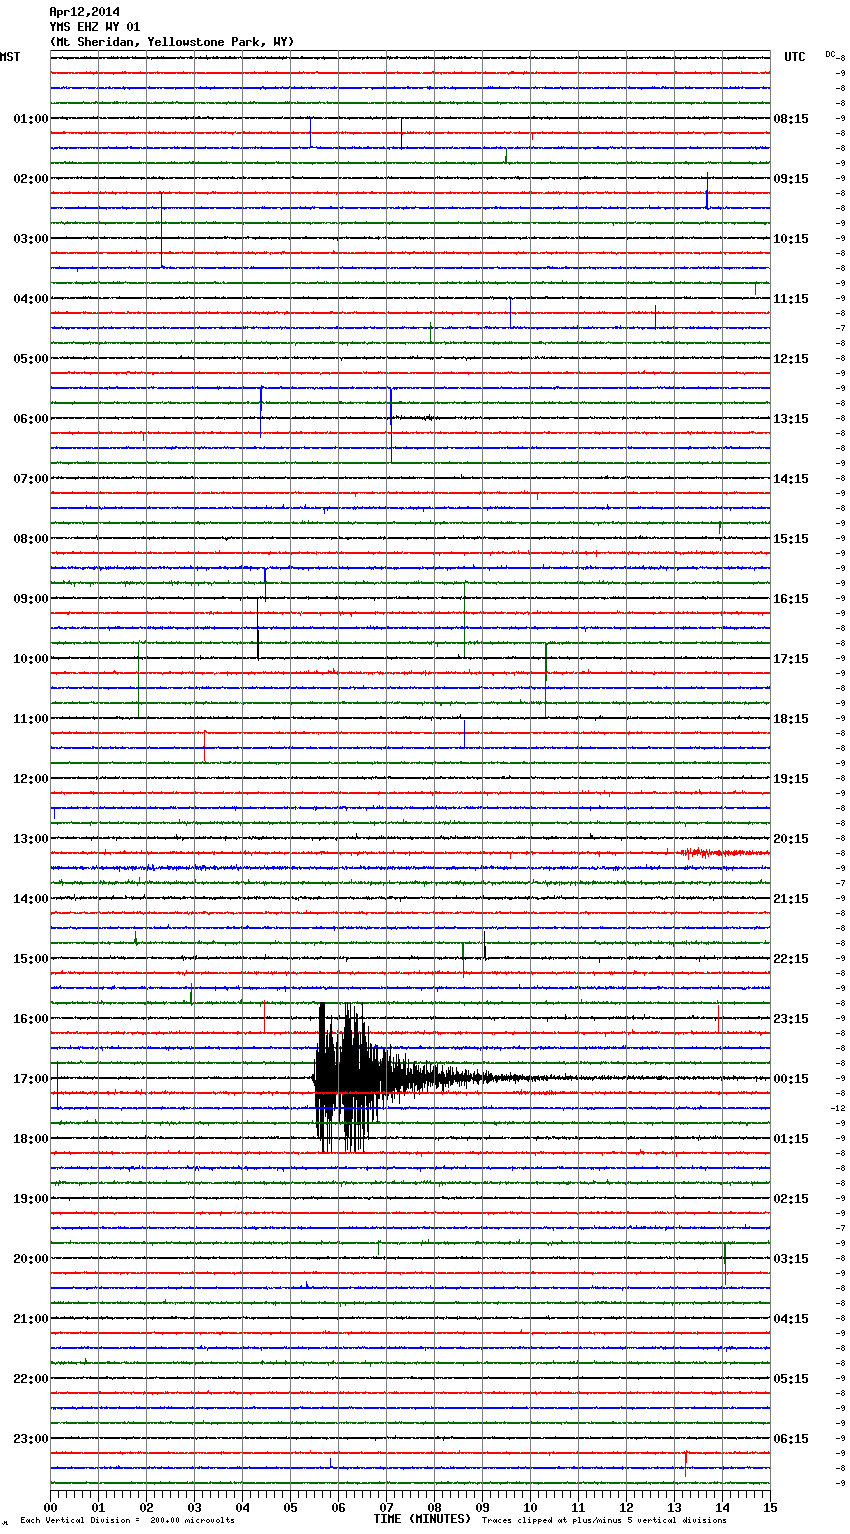Click the vertical division 200.00 microvolts note
850x1534 pixels.
[x=127, y=1521]
